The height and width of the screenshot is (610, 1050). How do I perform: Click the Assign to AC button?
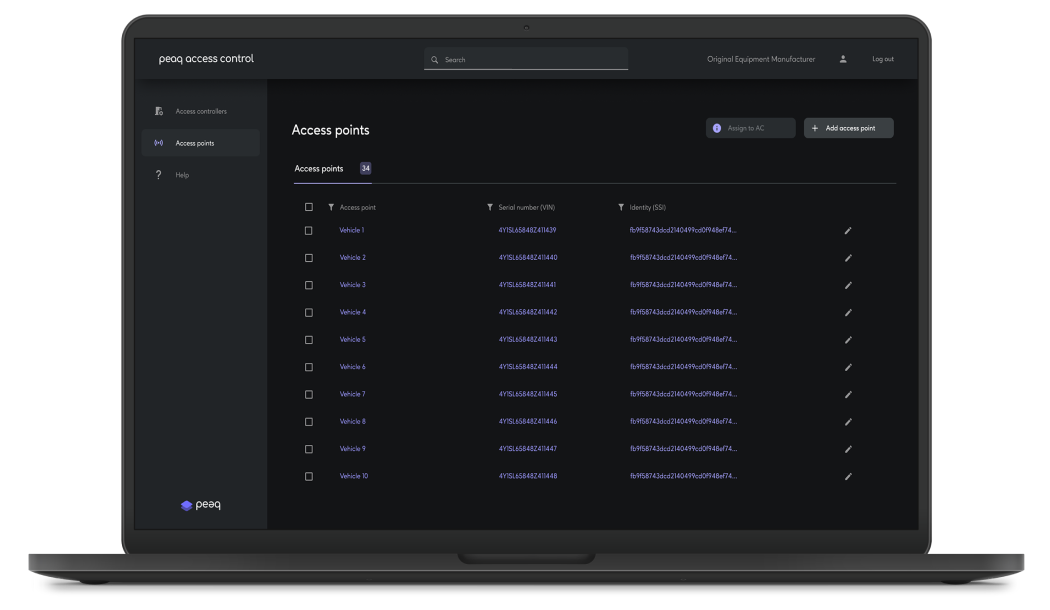751,128
